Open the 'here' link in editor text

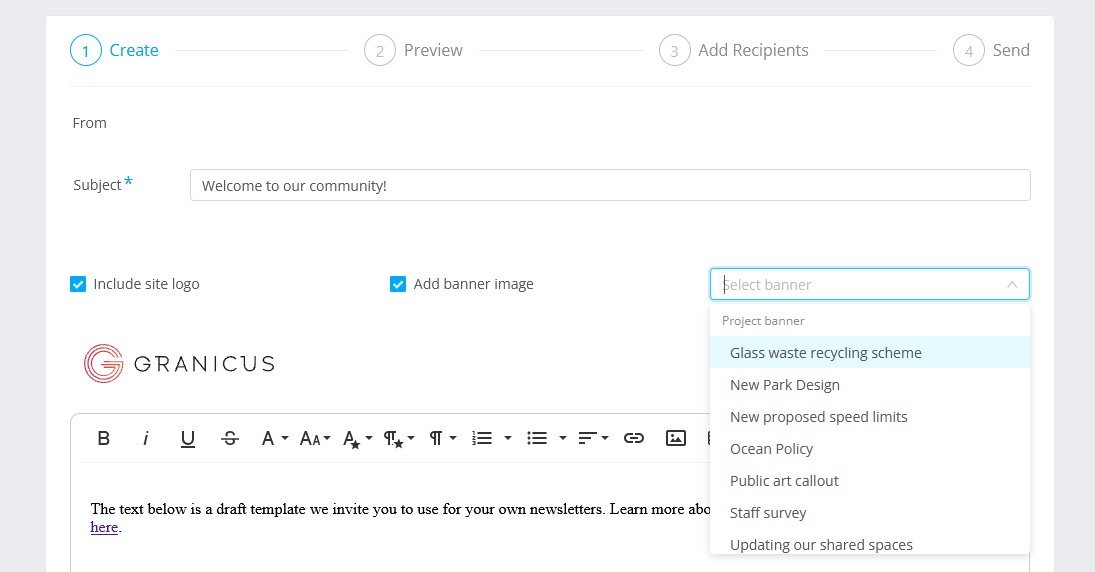click(104, 527)
